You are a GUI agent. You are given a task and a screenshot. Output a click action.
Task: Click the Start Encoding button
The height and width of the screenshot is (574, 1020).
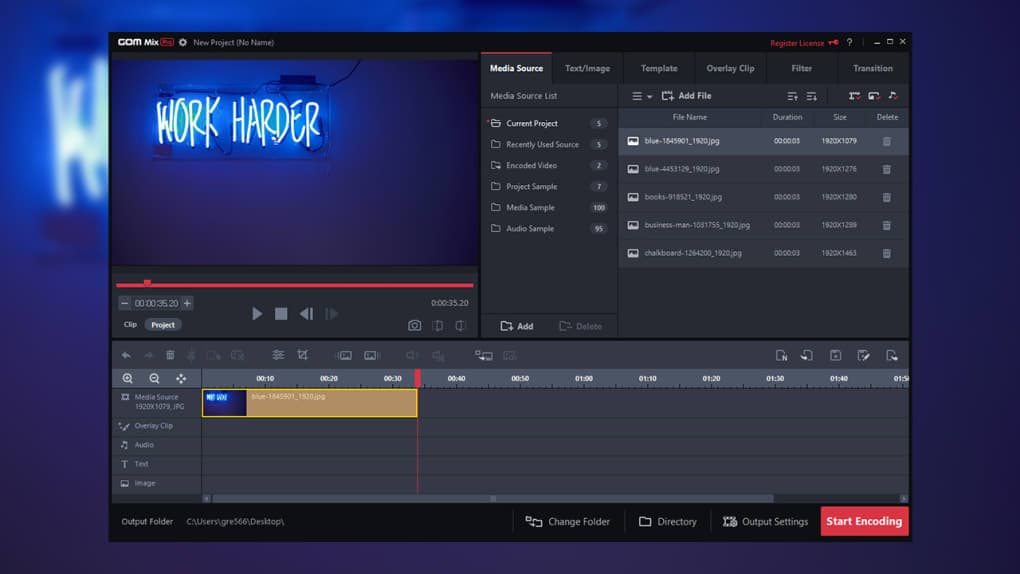click(864, 521)
